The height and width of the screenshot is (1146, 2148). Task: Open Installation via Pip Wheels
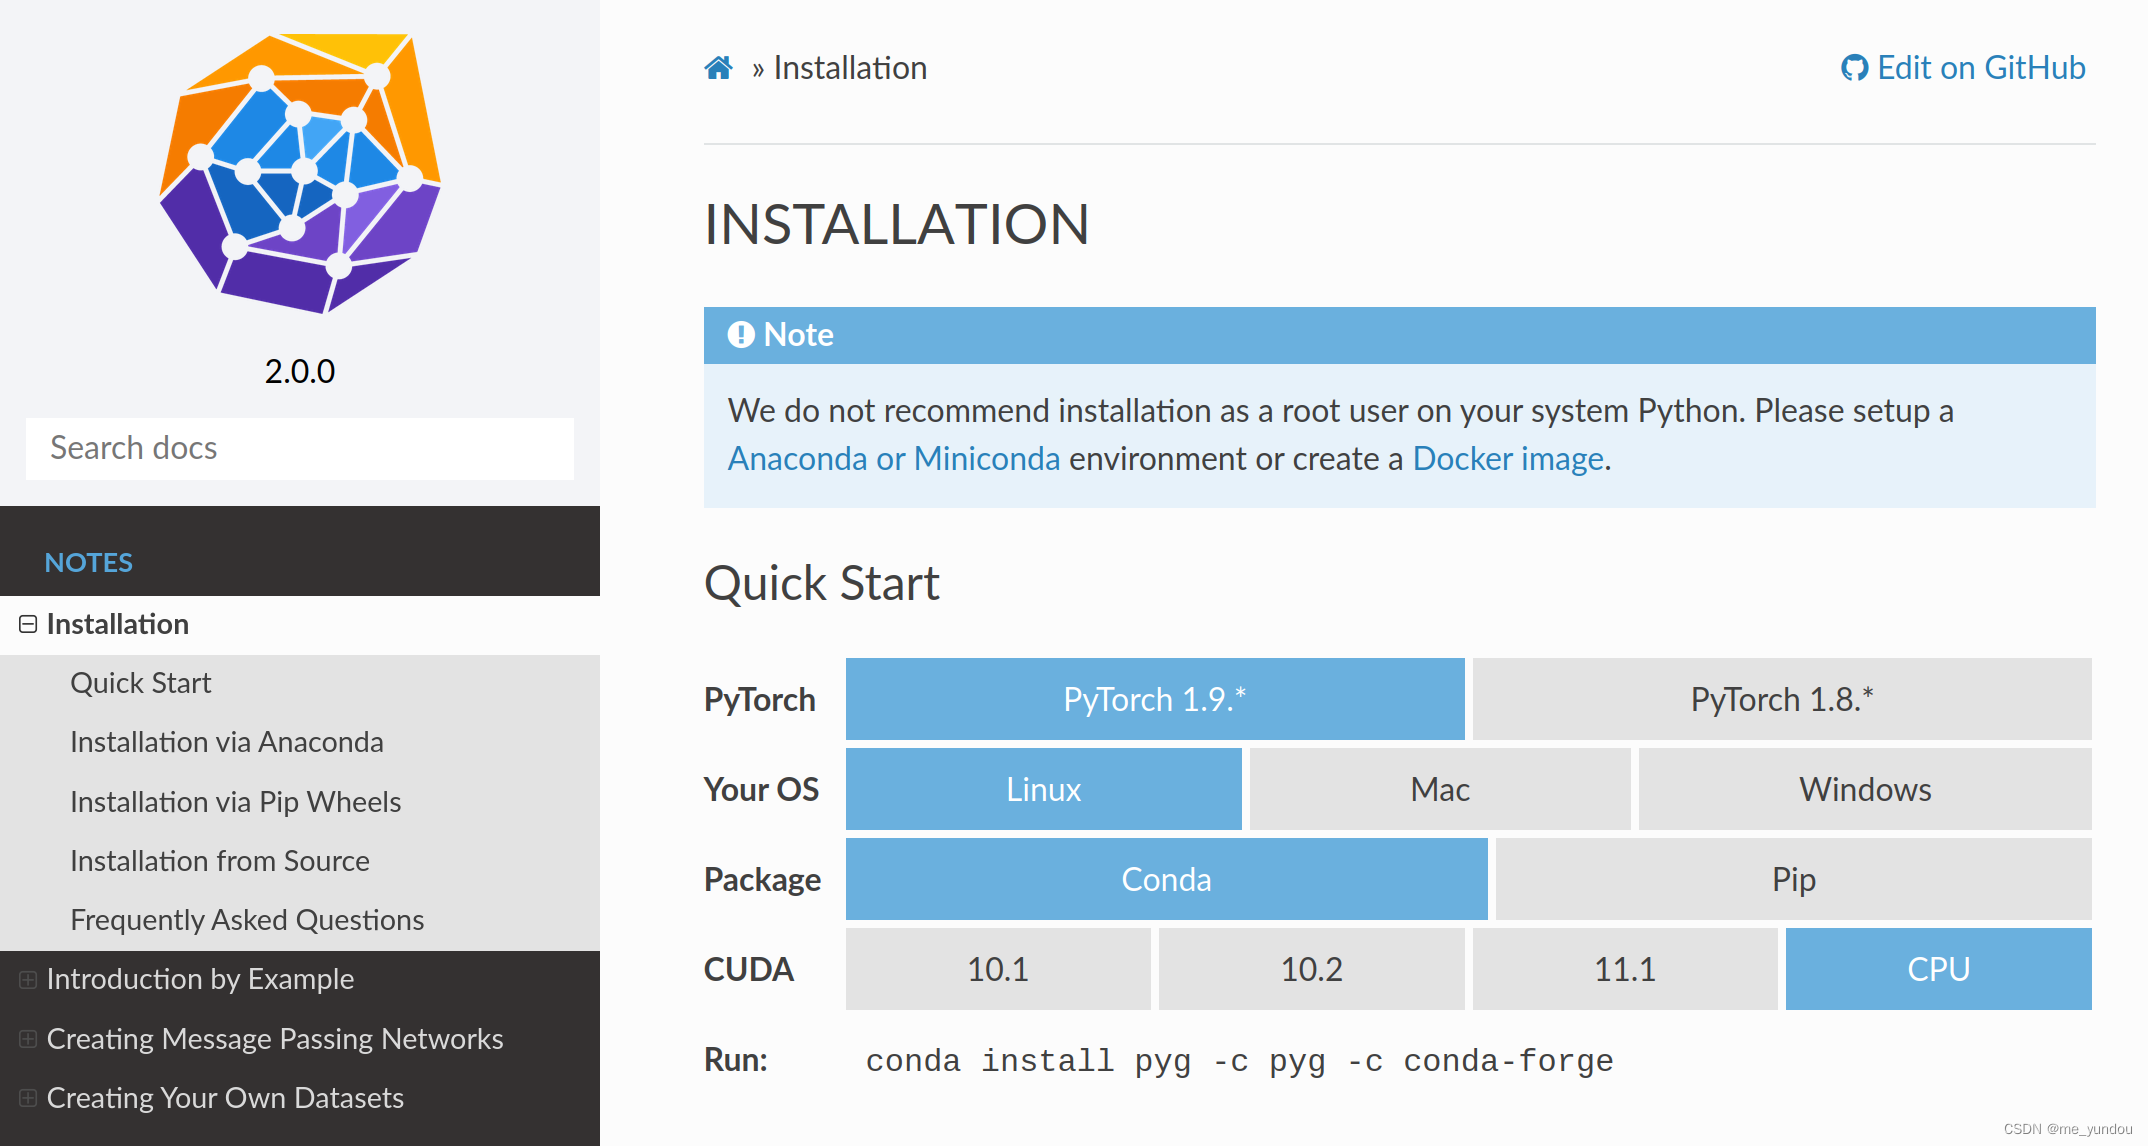click(235, 802)
